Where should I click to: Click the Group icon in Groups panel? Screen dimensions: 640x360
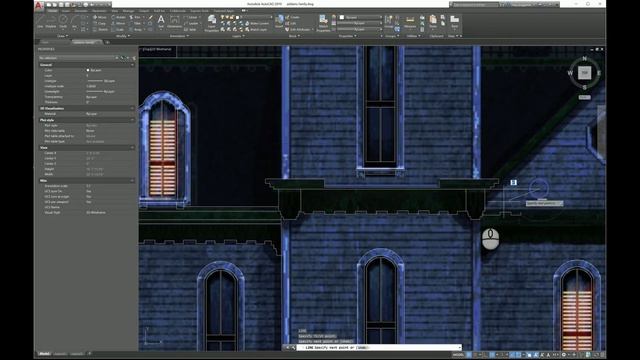point(388,21)
